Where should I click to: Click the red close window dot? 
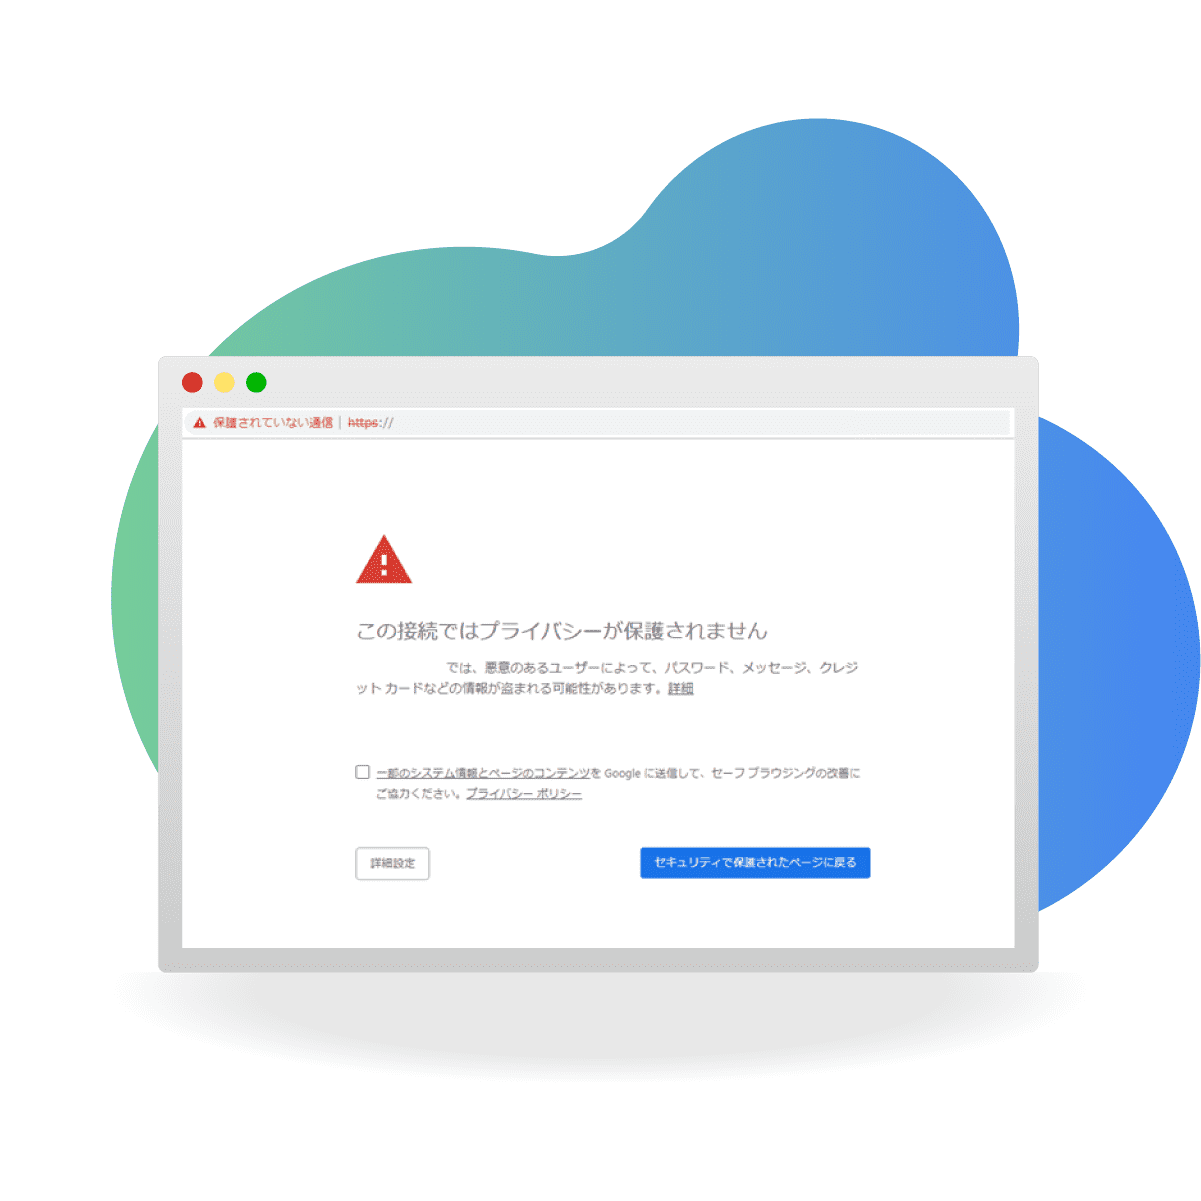(192, 382)
